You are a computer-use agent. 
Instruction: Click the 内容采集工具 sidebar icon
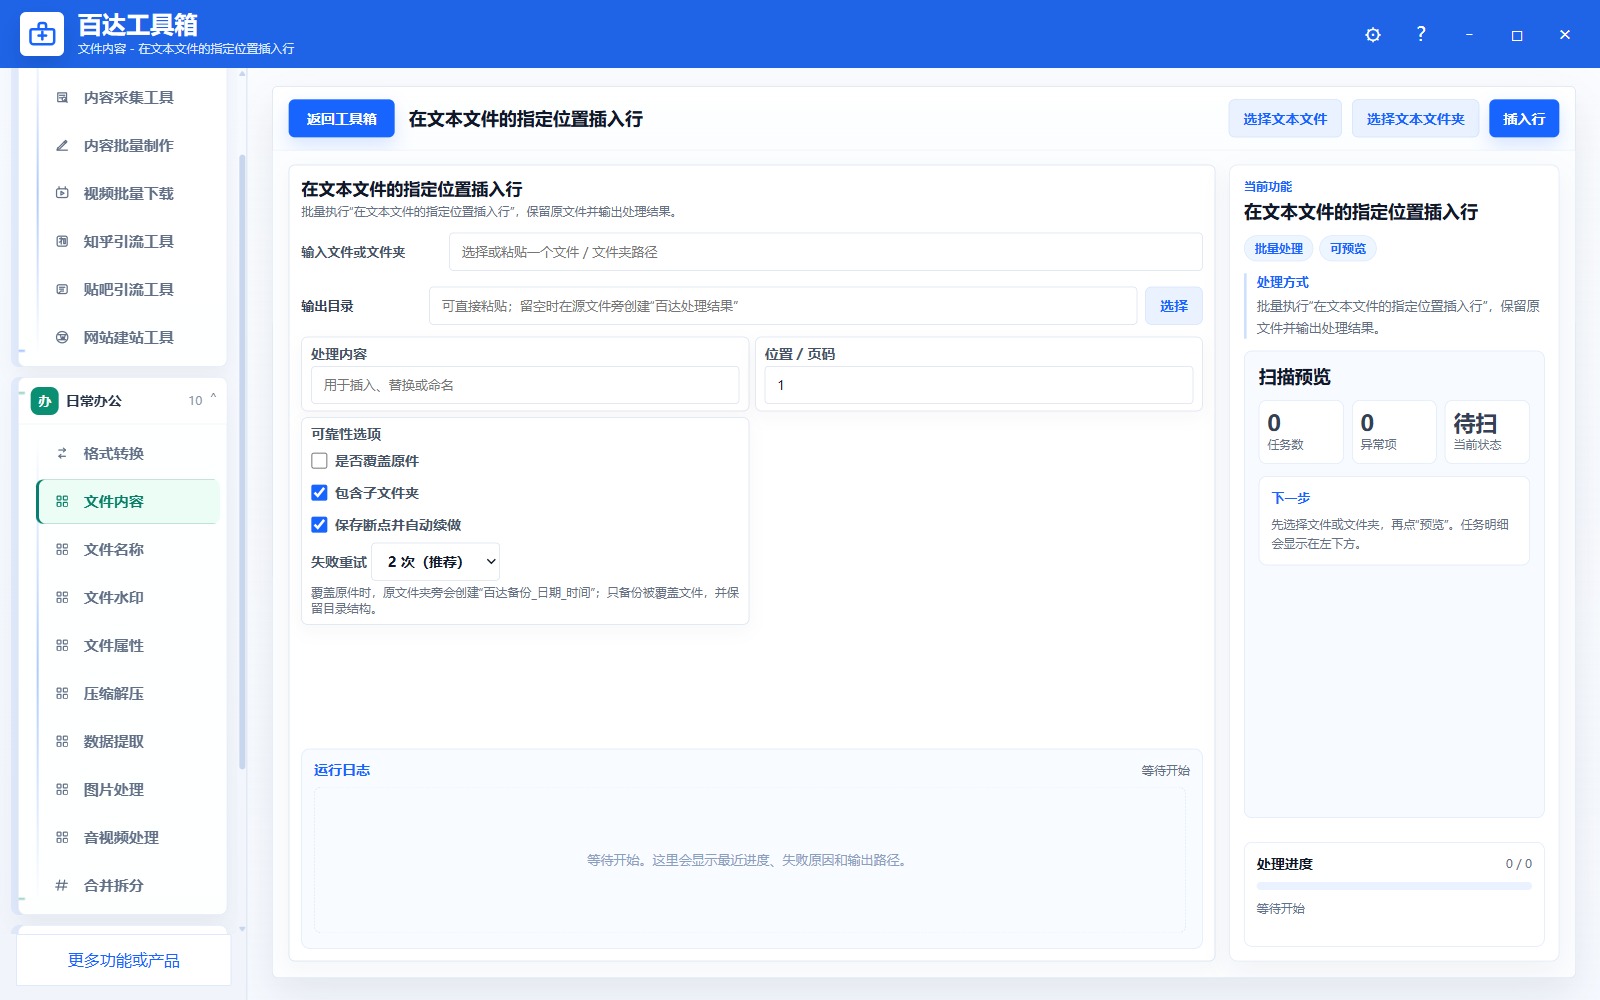click(x=62, y=98)
